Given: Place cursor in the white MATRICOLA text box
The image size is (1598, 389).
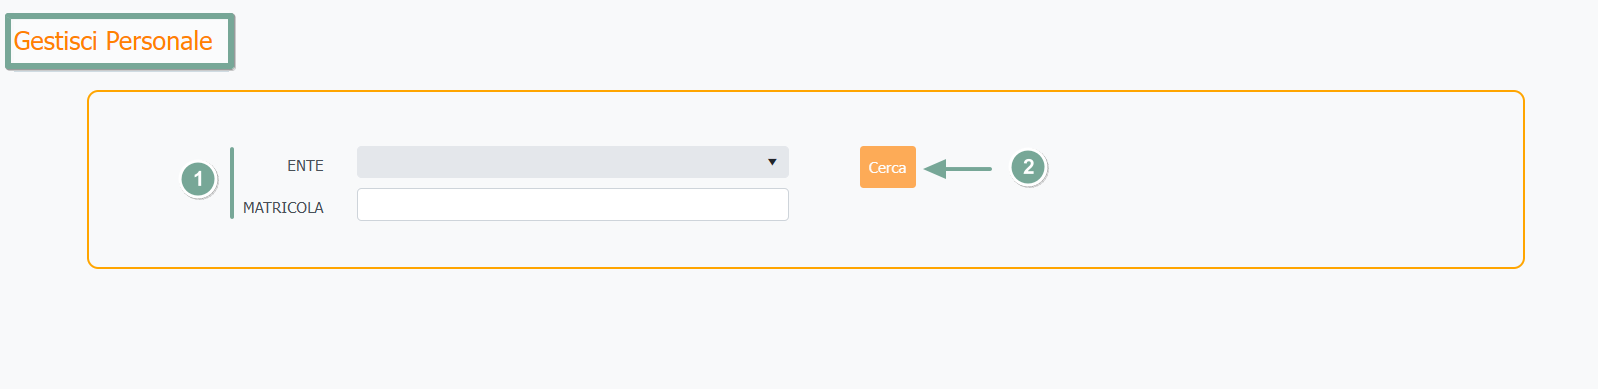Looking at the screenshot, I should [x=572, y=204].
